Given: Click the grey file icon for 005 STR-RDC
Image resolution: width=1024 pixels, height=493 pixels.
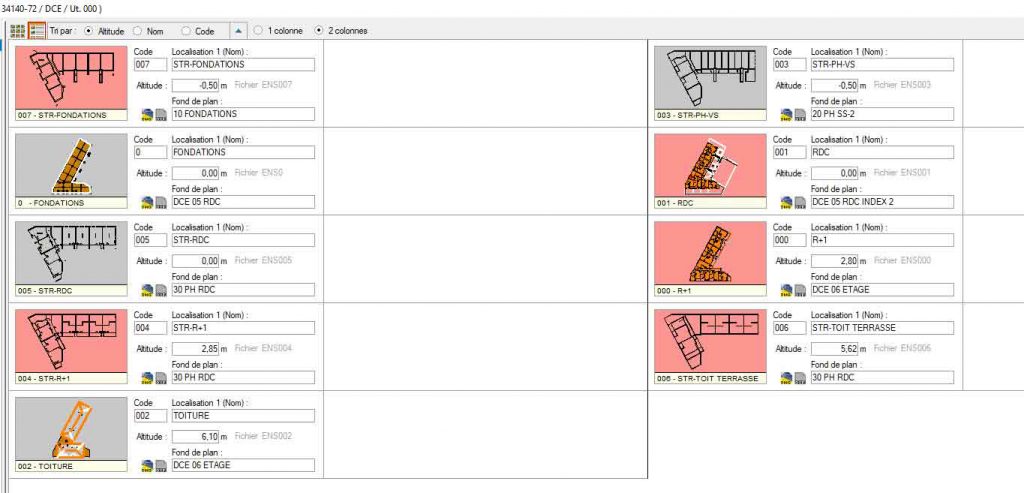Looking at the screenshot, I should tap(160, 290).
